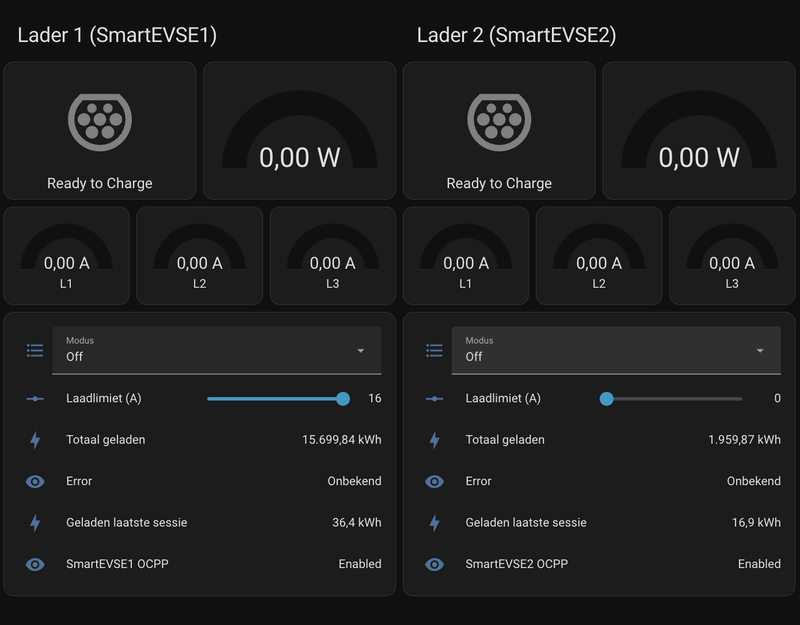Screen dimensions: 800x625
Task: Open the Lader 2 L1 current gauge
Action: pyautogui.click(x=466, y=256)
